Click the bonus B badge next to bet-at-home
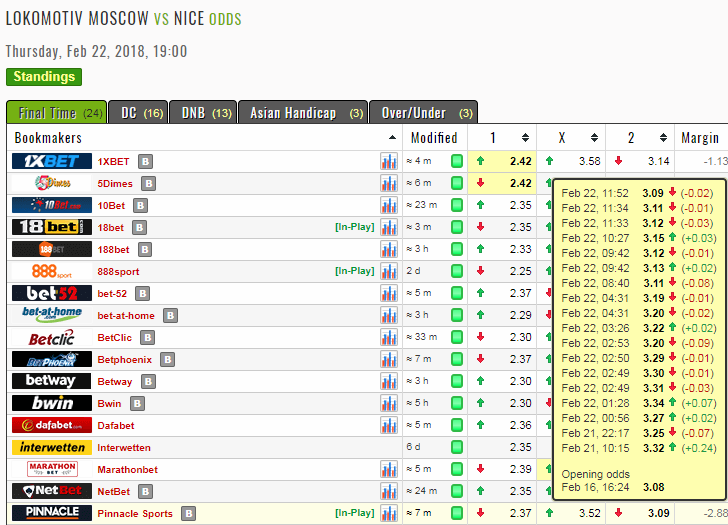Screen dimensions: 728x525 [170, 316]
